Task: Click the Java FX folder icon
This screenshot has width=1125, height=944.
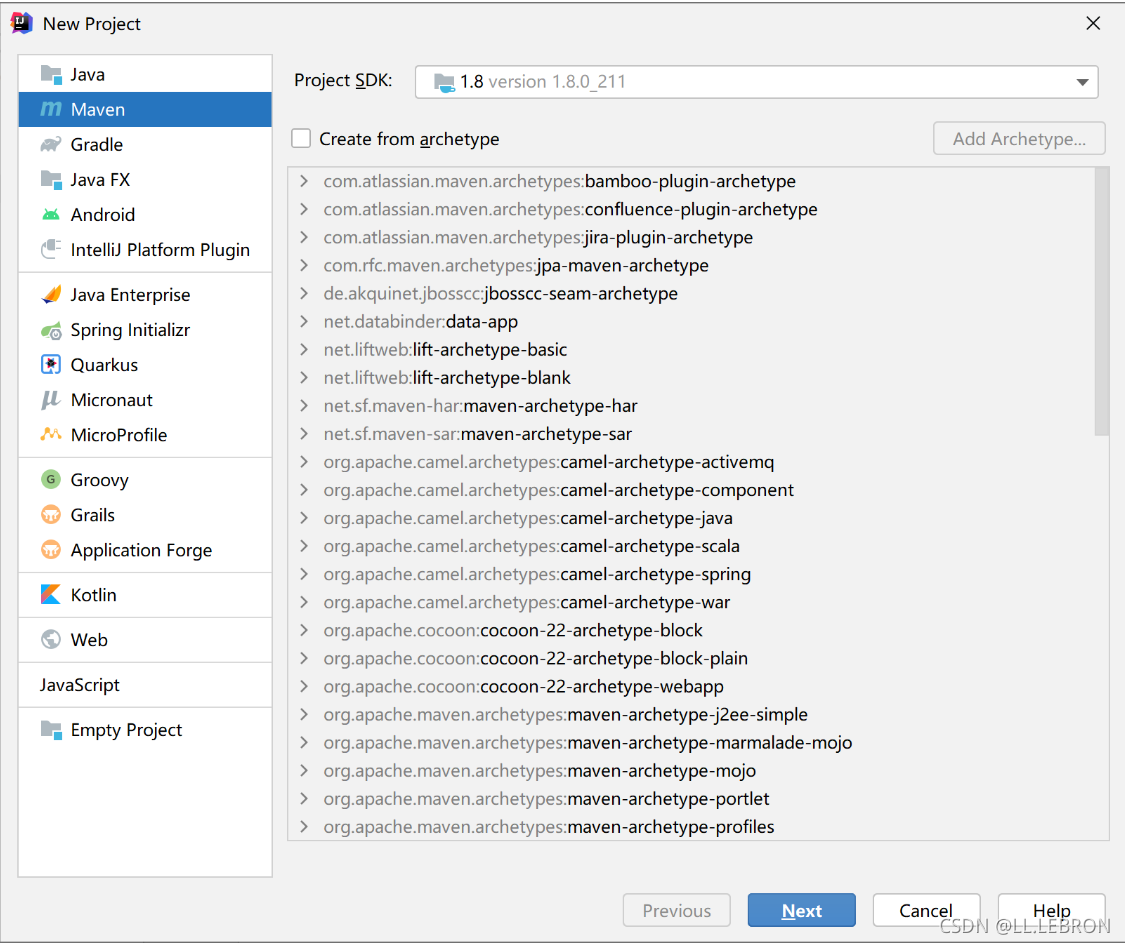Action: click(x=51, y=180)
